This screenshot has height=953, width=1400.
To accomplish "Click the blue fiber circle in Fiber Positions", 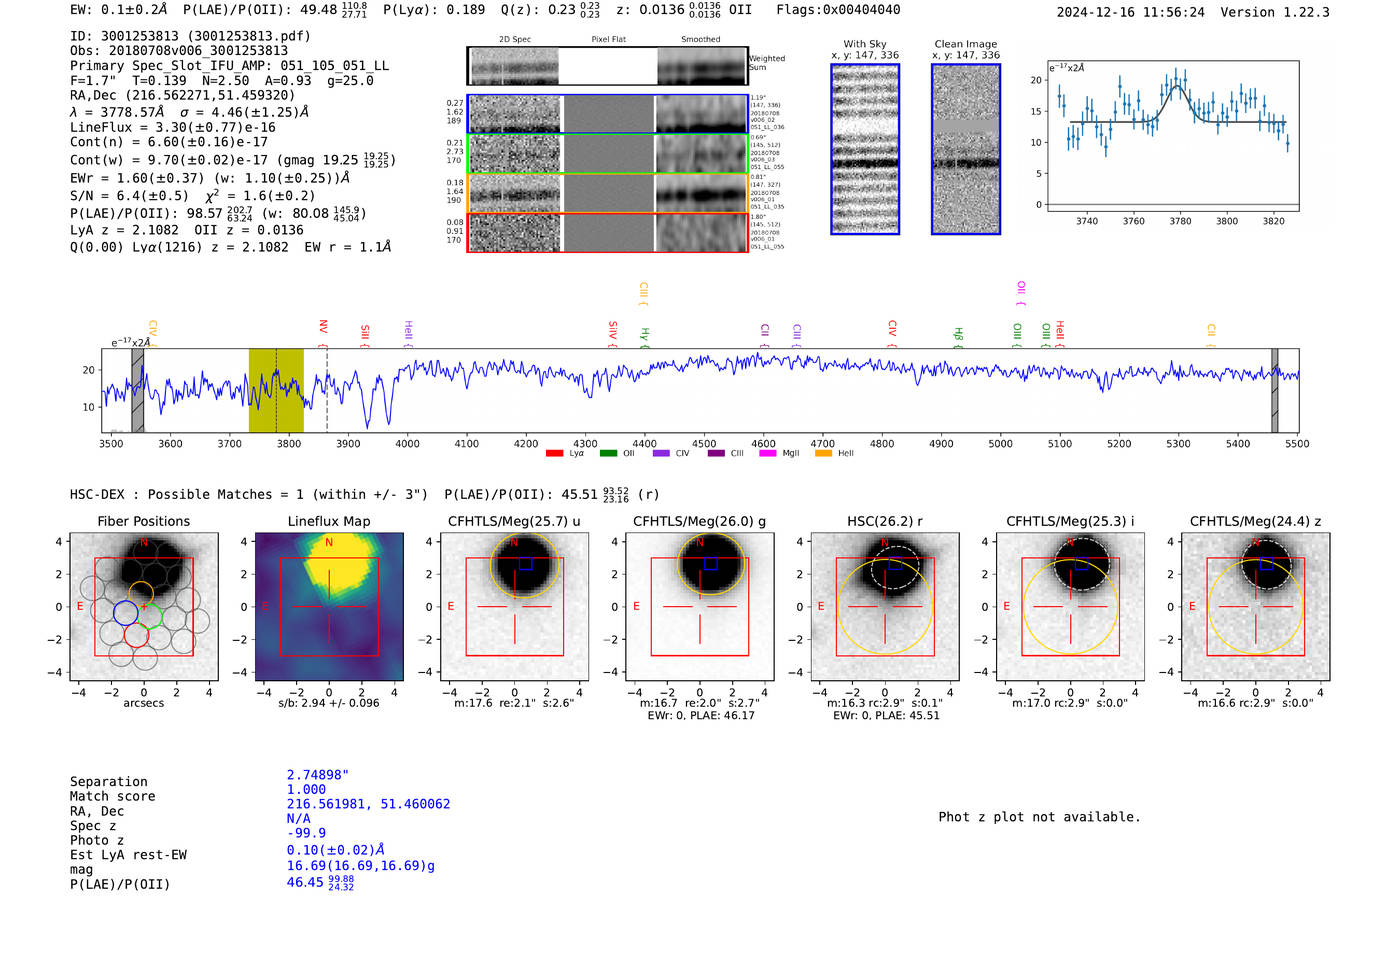I will coord(125,613).
